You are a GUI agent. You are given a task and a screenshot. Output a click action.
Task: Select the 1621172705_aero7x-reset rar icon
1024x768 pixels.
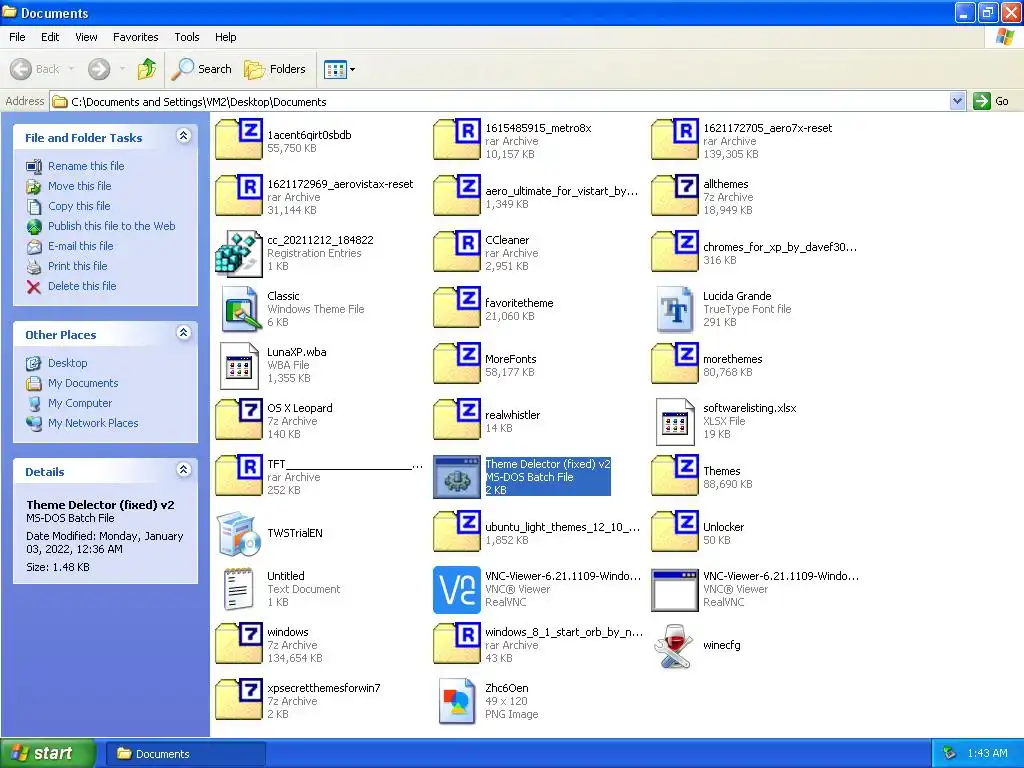675,139
